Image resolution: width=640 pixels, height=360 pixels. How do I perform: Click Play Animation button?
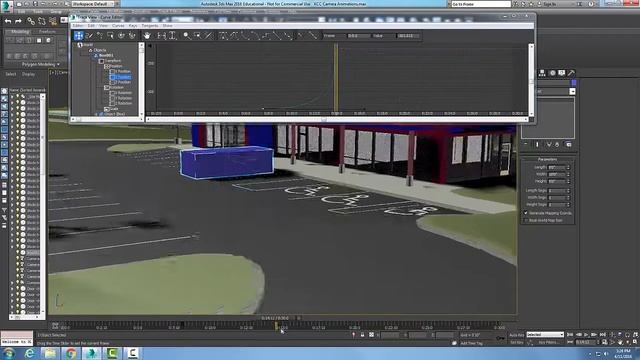tap(586, 335)
